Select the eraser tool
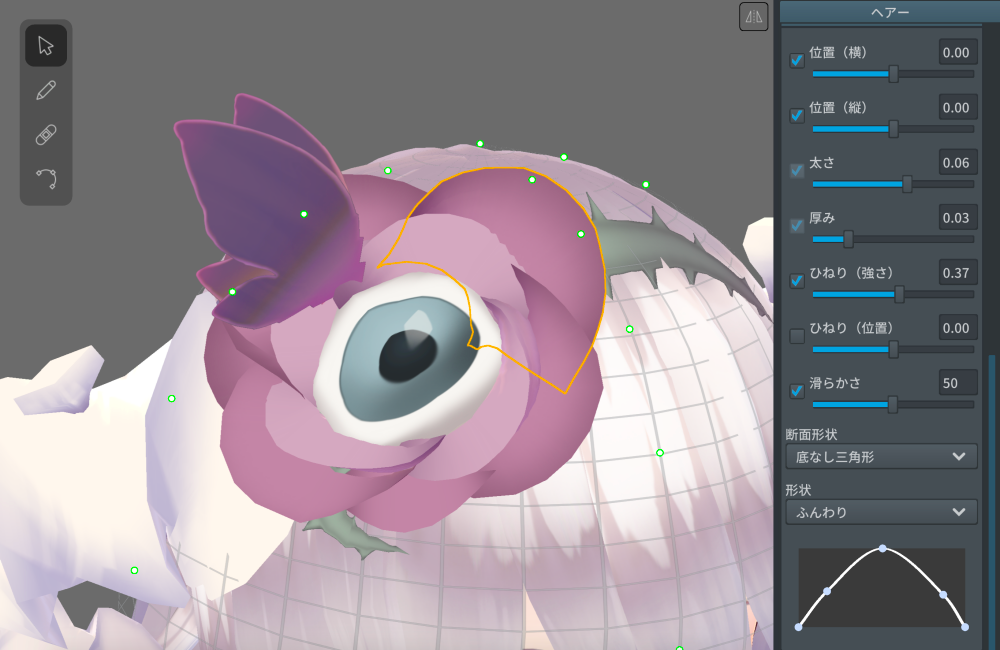Viewport: 1000px width, 650px height. (x=46, y=135)
